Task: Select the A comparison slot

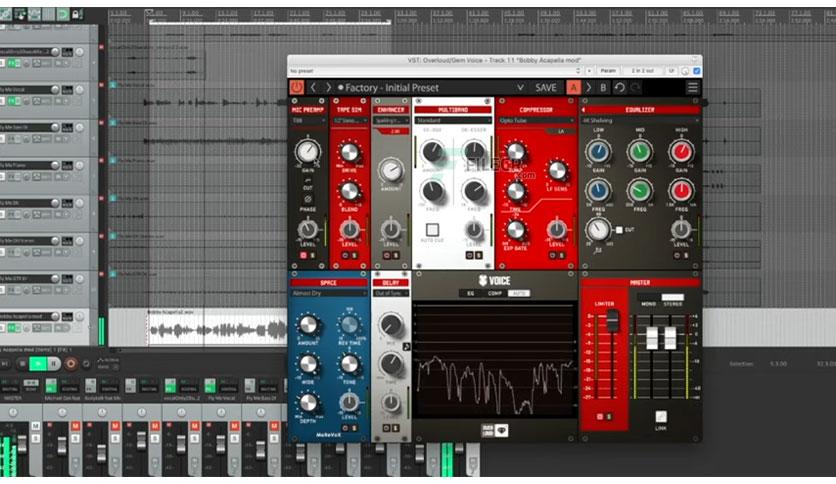Action: (574, 87)
